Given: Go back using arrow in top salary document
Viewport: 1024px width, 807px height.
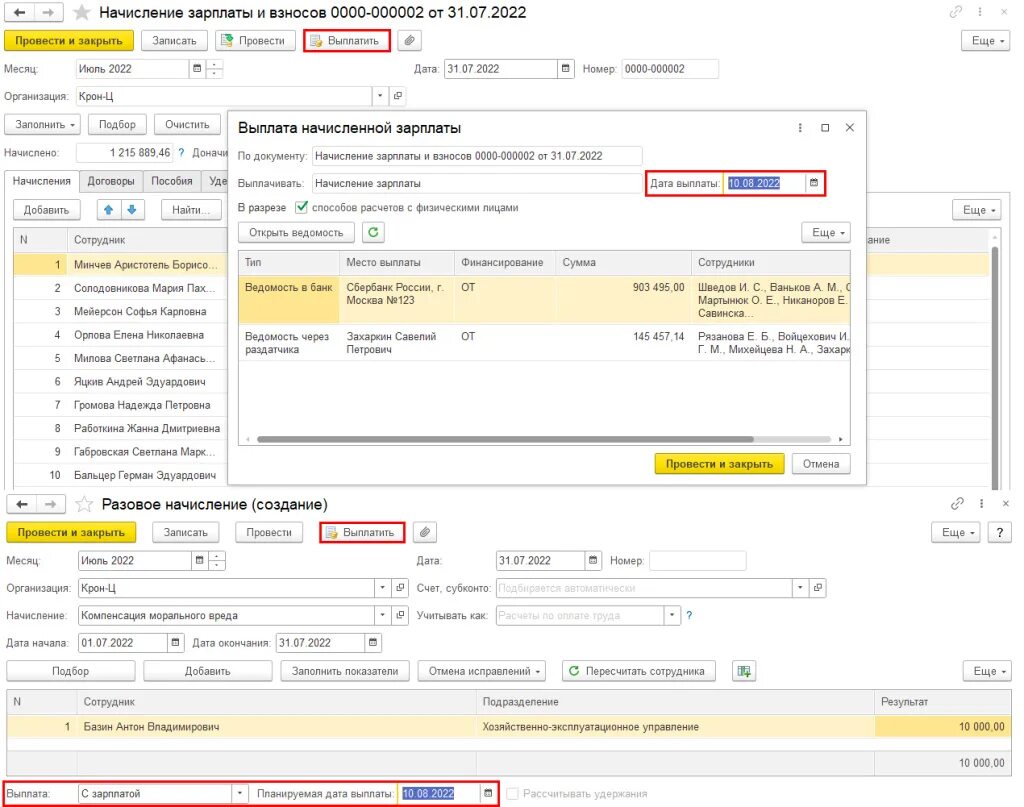Looking at the screenshot, I should point(20,12).
